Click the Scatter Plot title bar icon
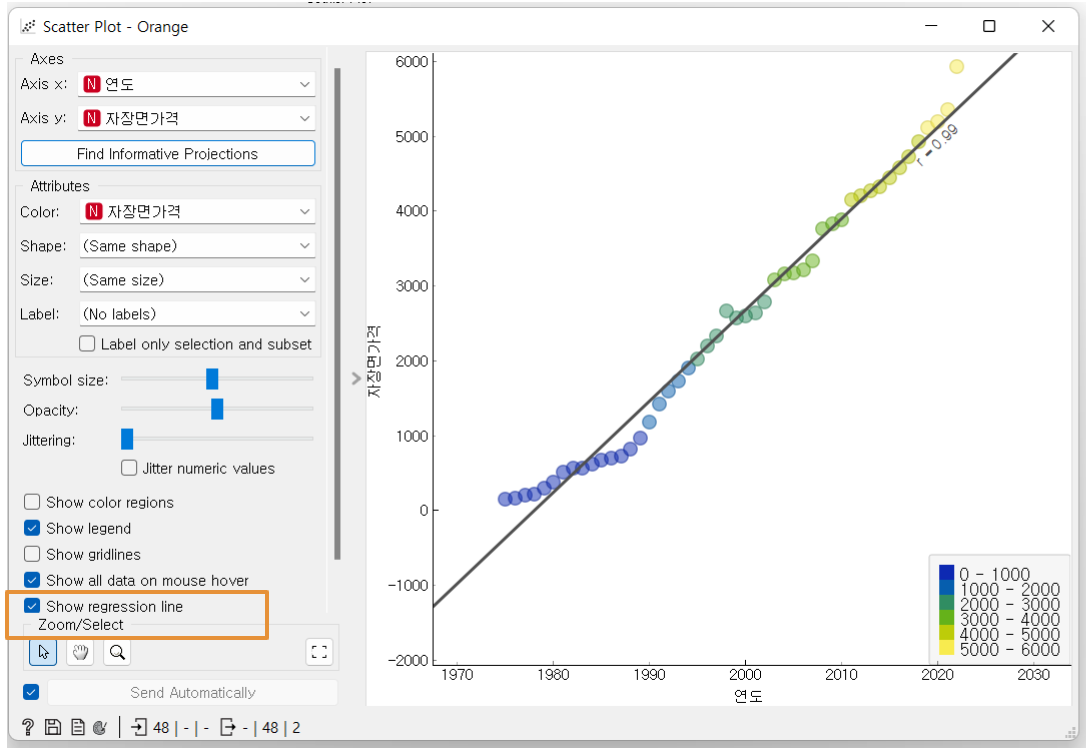 [x=28, y=26]
